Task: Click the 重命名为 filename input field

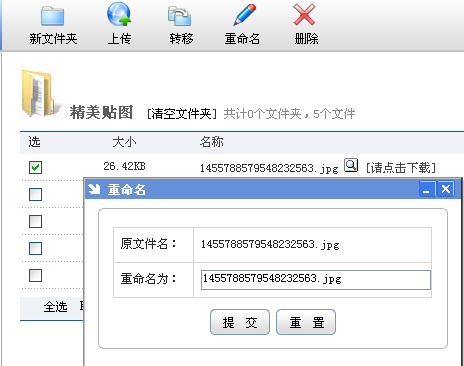Action: point(316,280)
